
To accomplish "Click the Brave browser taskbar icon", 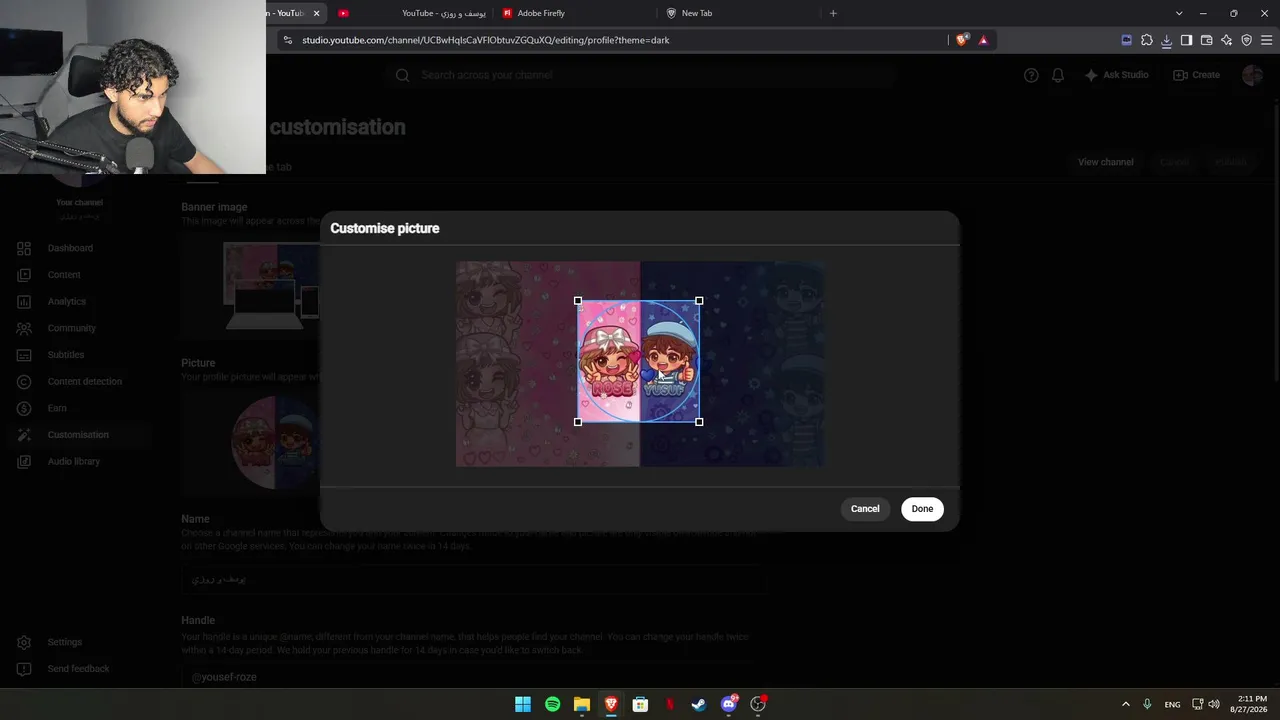I will [x=611, y=704].
